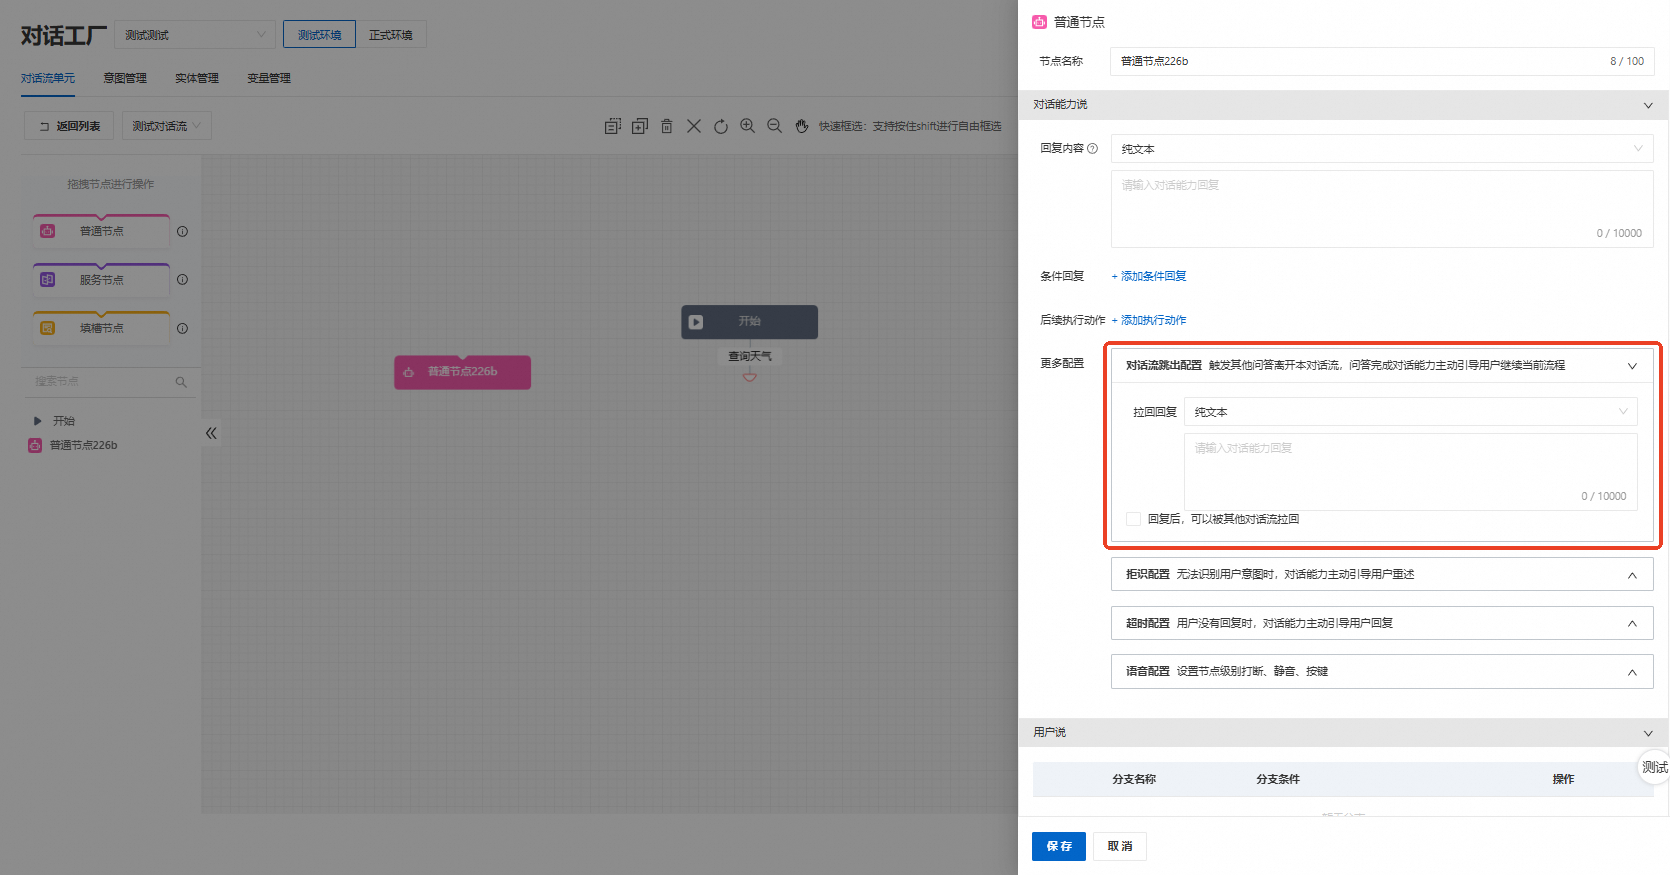This screenshot has height=875, width=1670.
Task: Click the info icon beside 普通节点 palette item
Action: coord(182,231)
